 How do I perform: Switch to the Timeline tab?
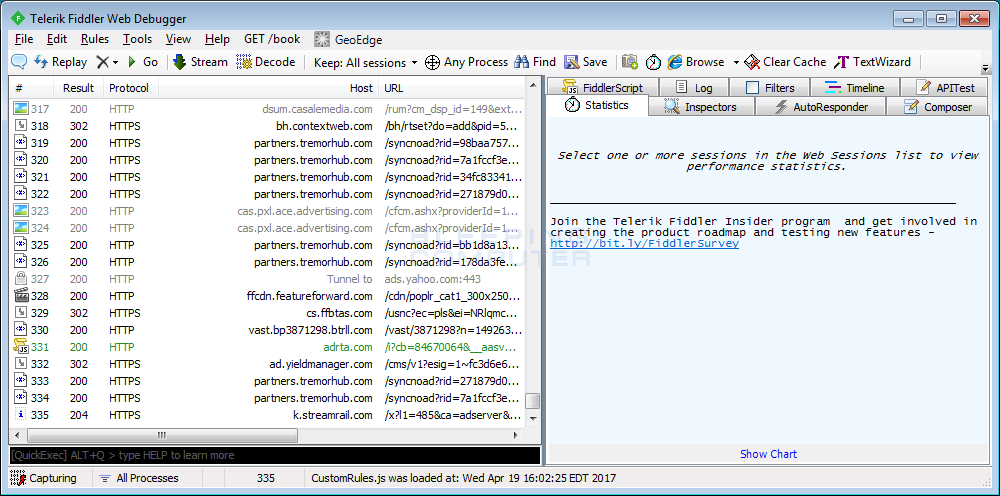pyautogui.click(x=854, y=88)
